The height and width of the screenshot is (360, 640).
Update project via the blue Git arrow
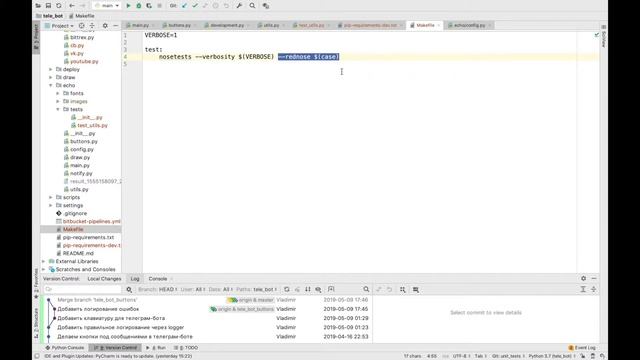point(184,6)
